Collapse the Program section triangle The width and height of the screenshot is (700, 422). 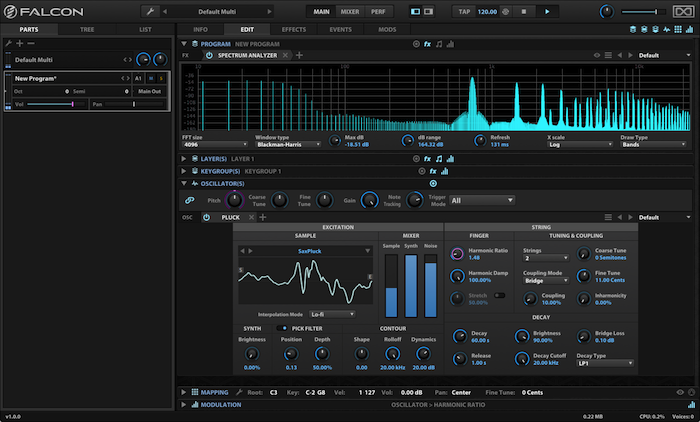pyautogui.click(x=183, y=44)
